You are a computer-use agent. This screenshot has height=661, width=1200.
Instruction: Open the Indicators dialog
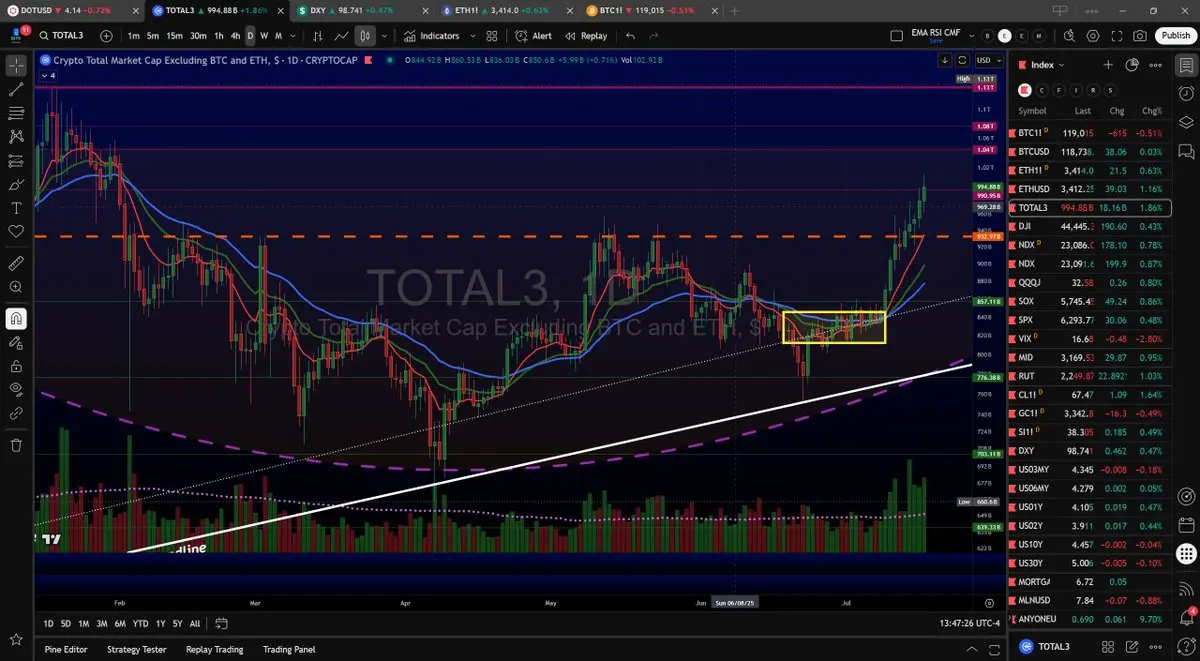click(x=432, y=36)
